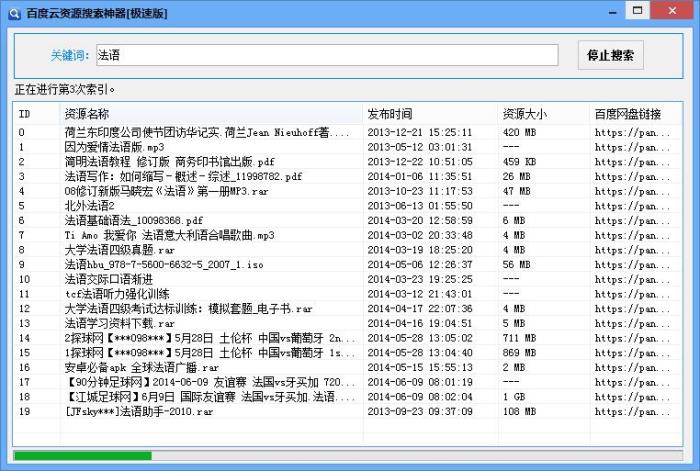Screen dimensions: 700x471
Task: Click the size value 459 KB
Action: click(519, 162)
